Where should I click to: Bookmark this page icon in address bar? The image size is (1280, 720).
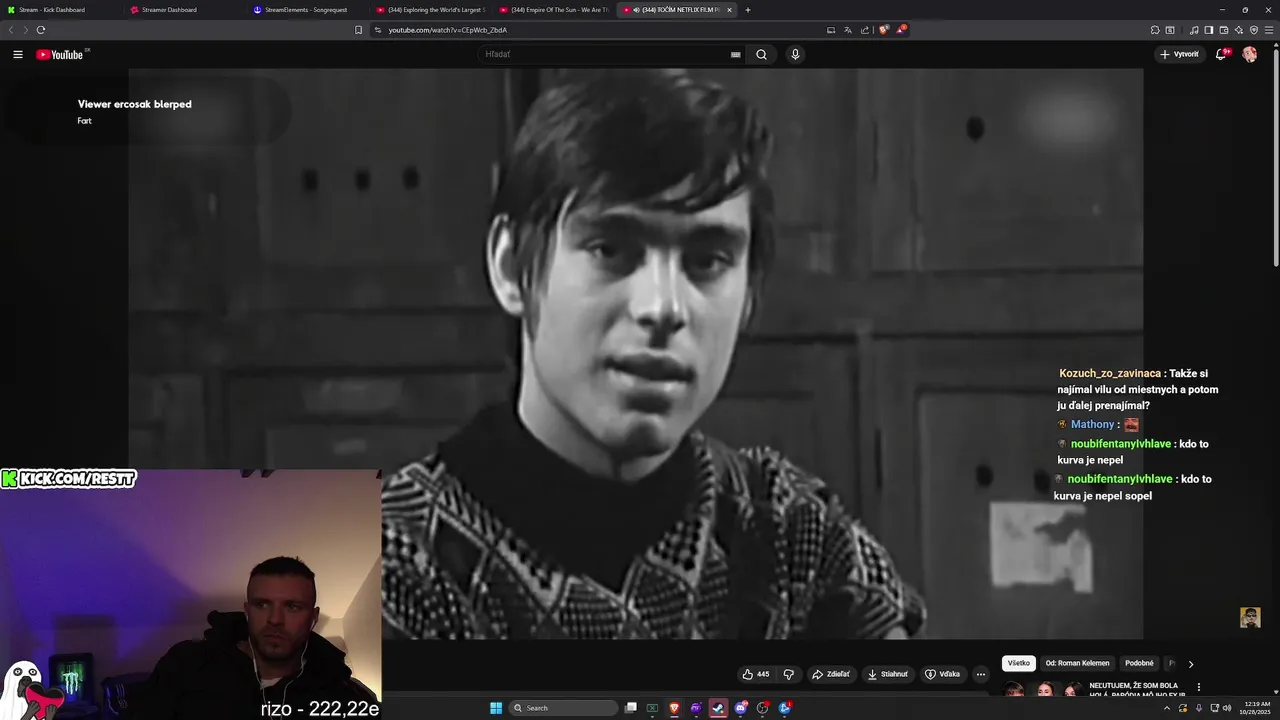[x=358, y=30]
